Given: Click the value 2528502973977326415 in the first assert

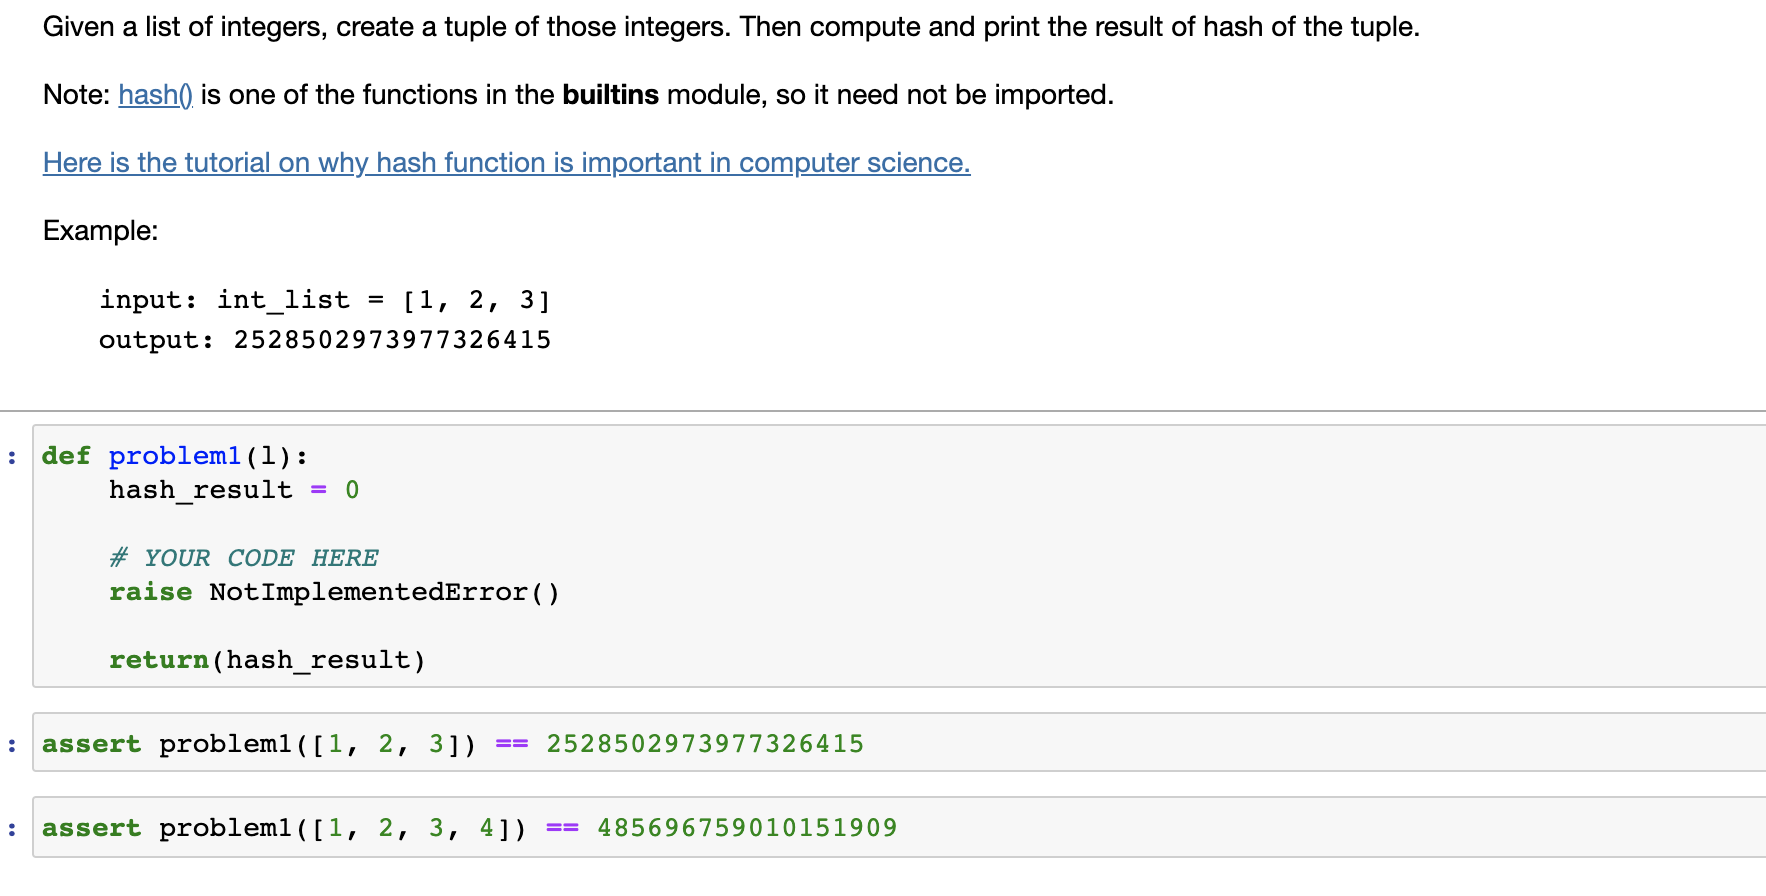Looking at the screenshot, I should 705,744.
